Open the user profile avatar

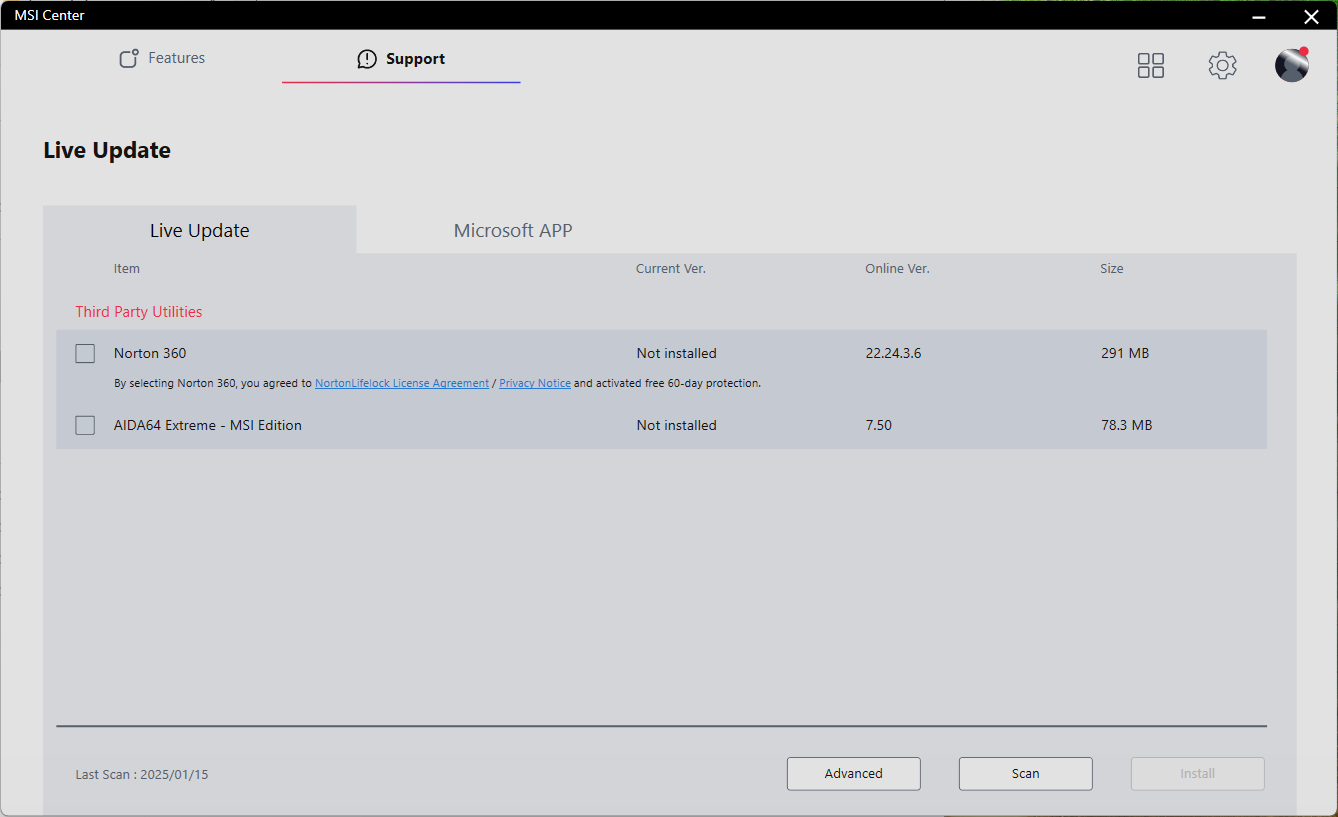coord(1292,65)
